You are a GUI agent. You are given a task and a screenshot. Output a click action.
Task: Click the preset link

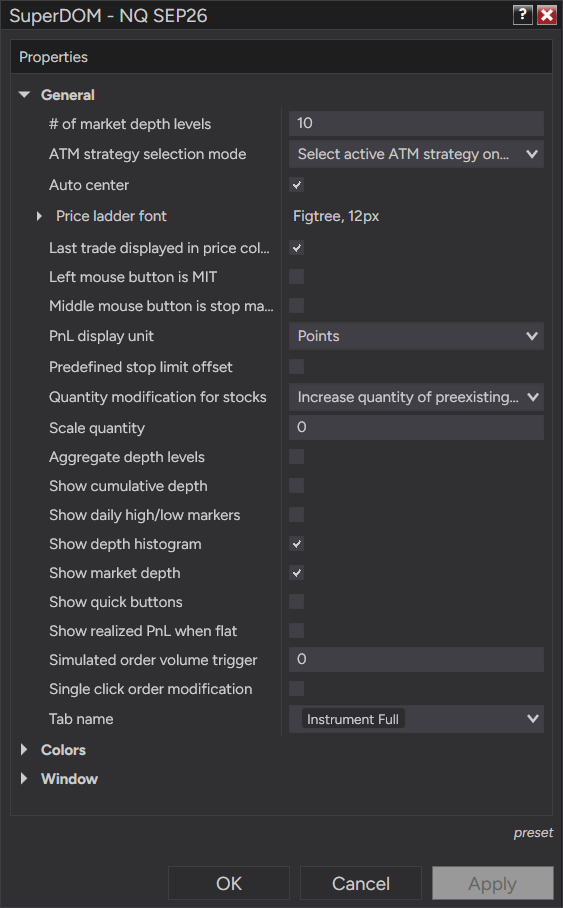pos(533,833)
